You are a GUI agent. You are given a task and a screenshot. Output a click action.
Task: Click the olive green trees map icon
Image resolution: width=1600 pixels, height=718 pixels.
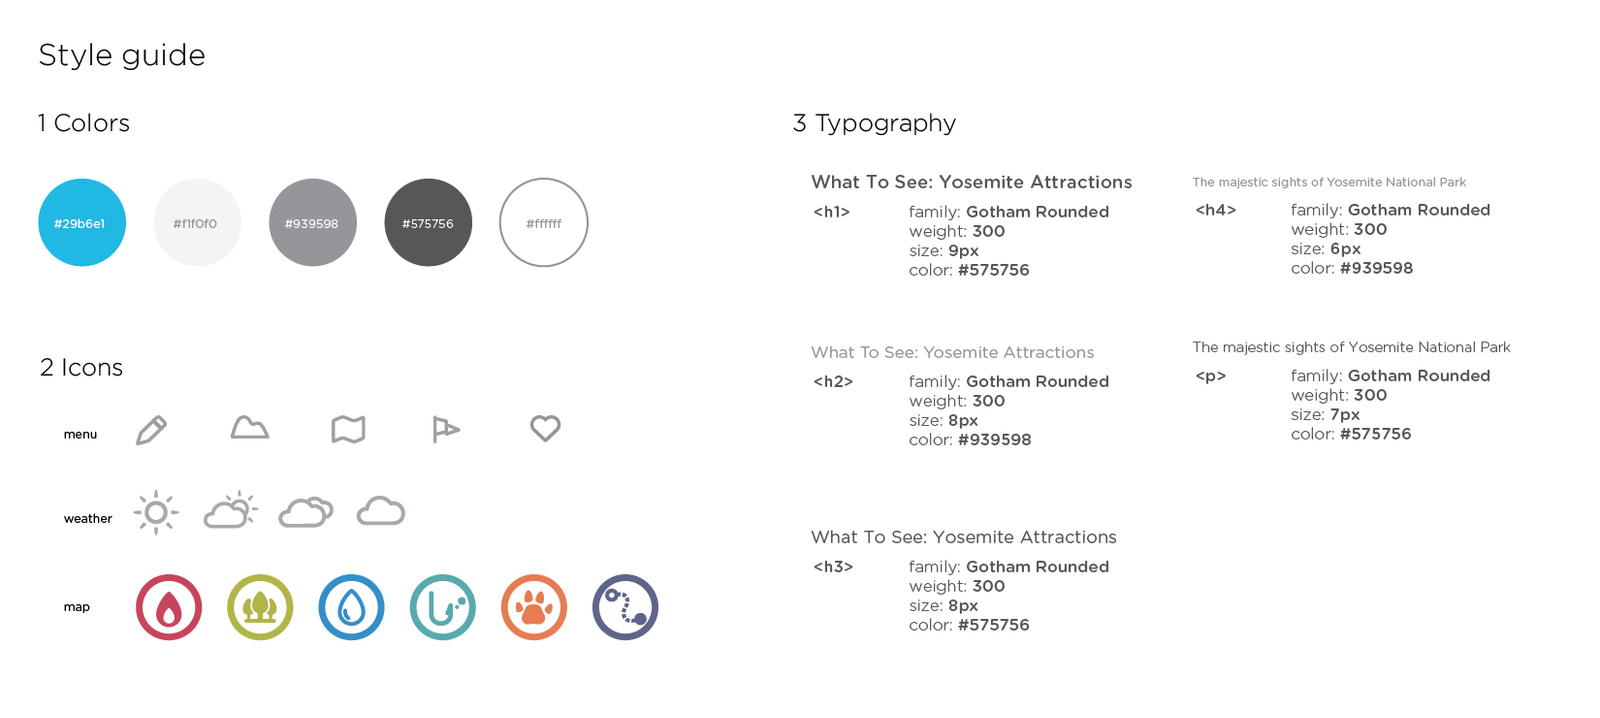pyautogui.click(x=260, y=607)
